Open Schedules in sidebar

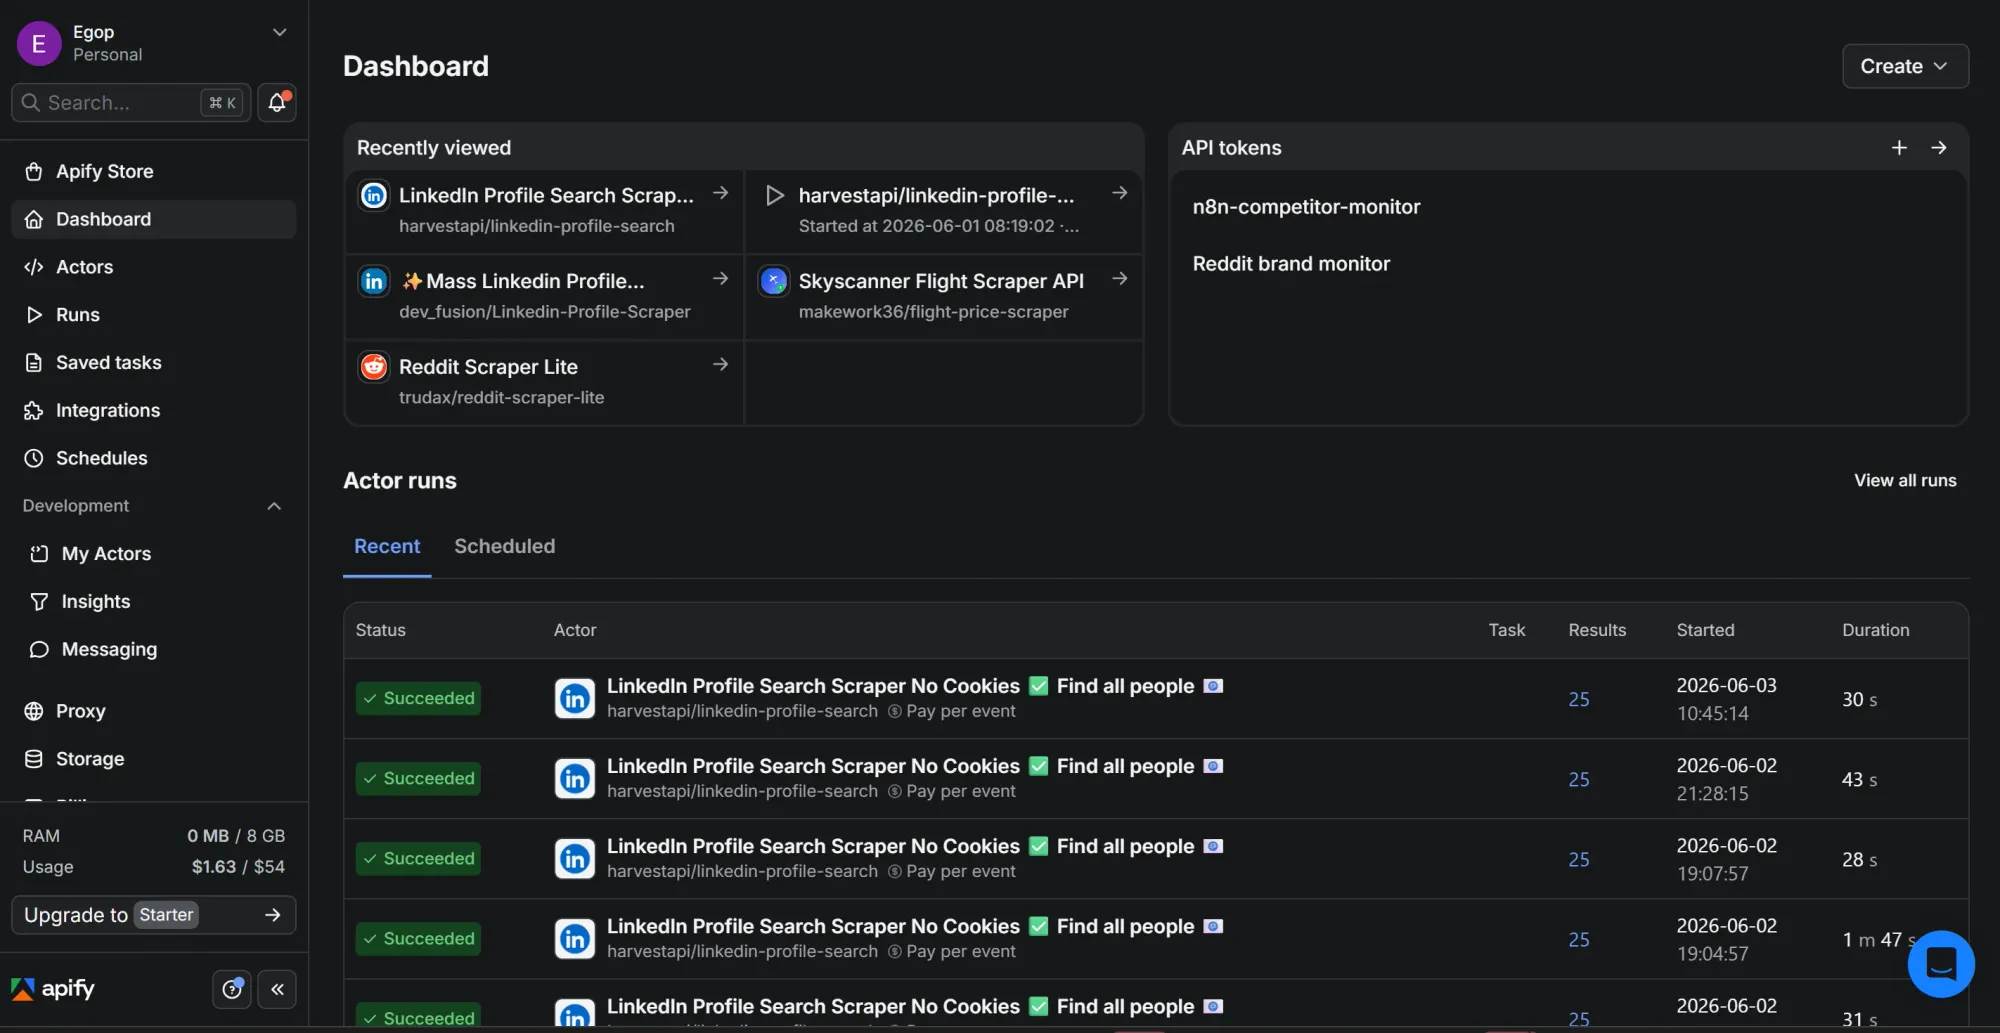[154, 458]
